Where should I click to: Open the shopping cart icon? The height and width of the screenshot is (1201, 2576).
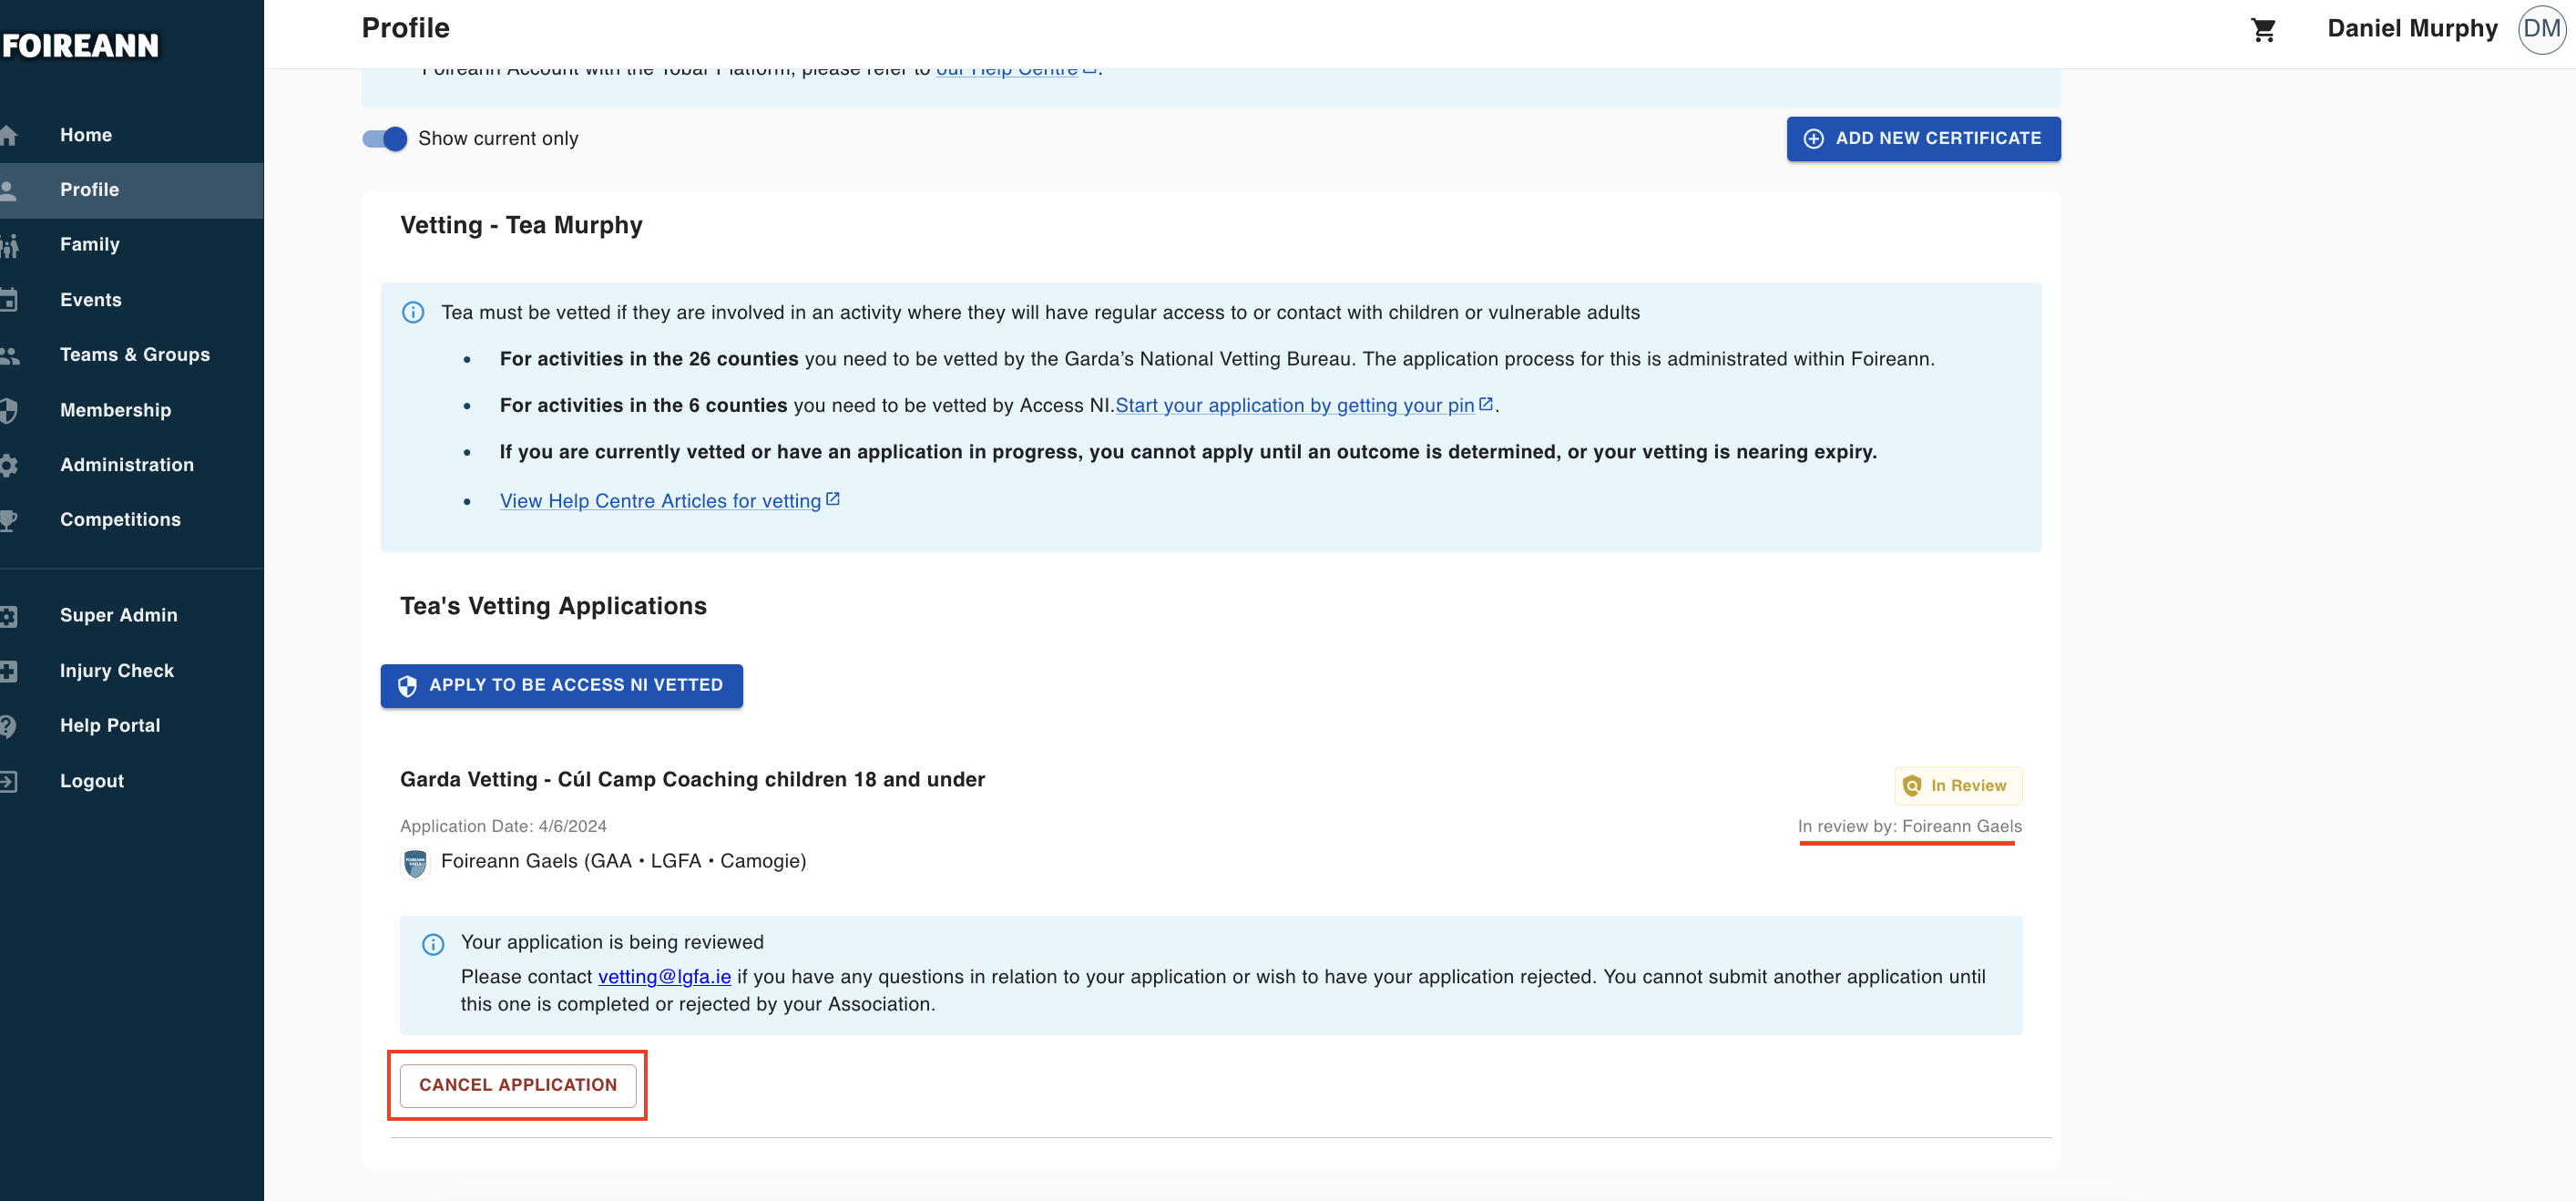tap(2263, 29)
